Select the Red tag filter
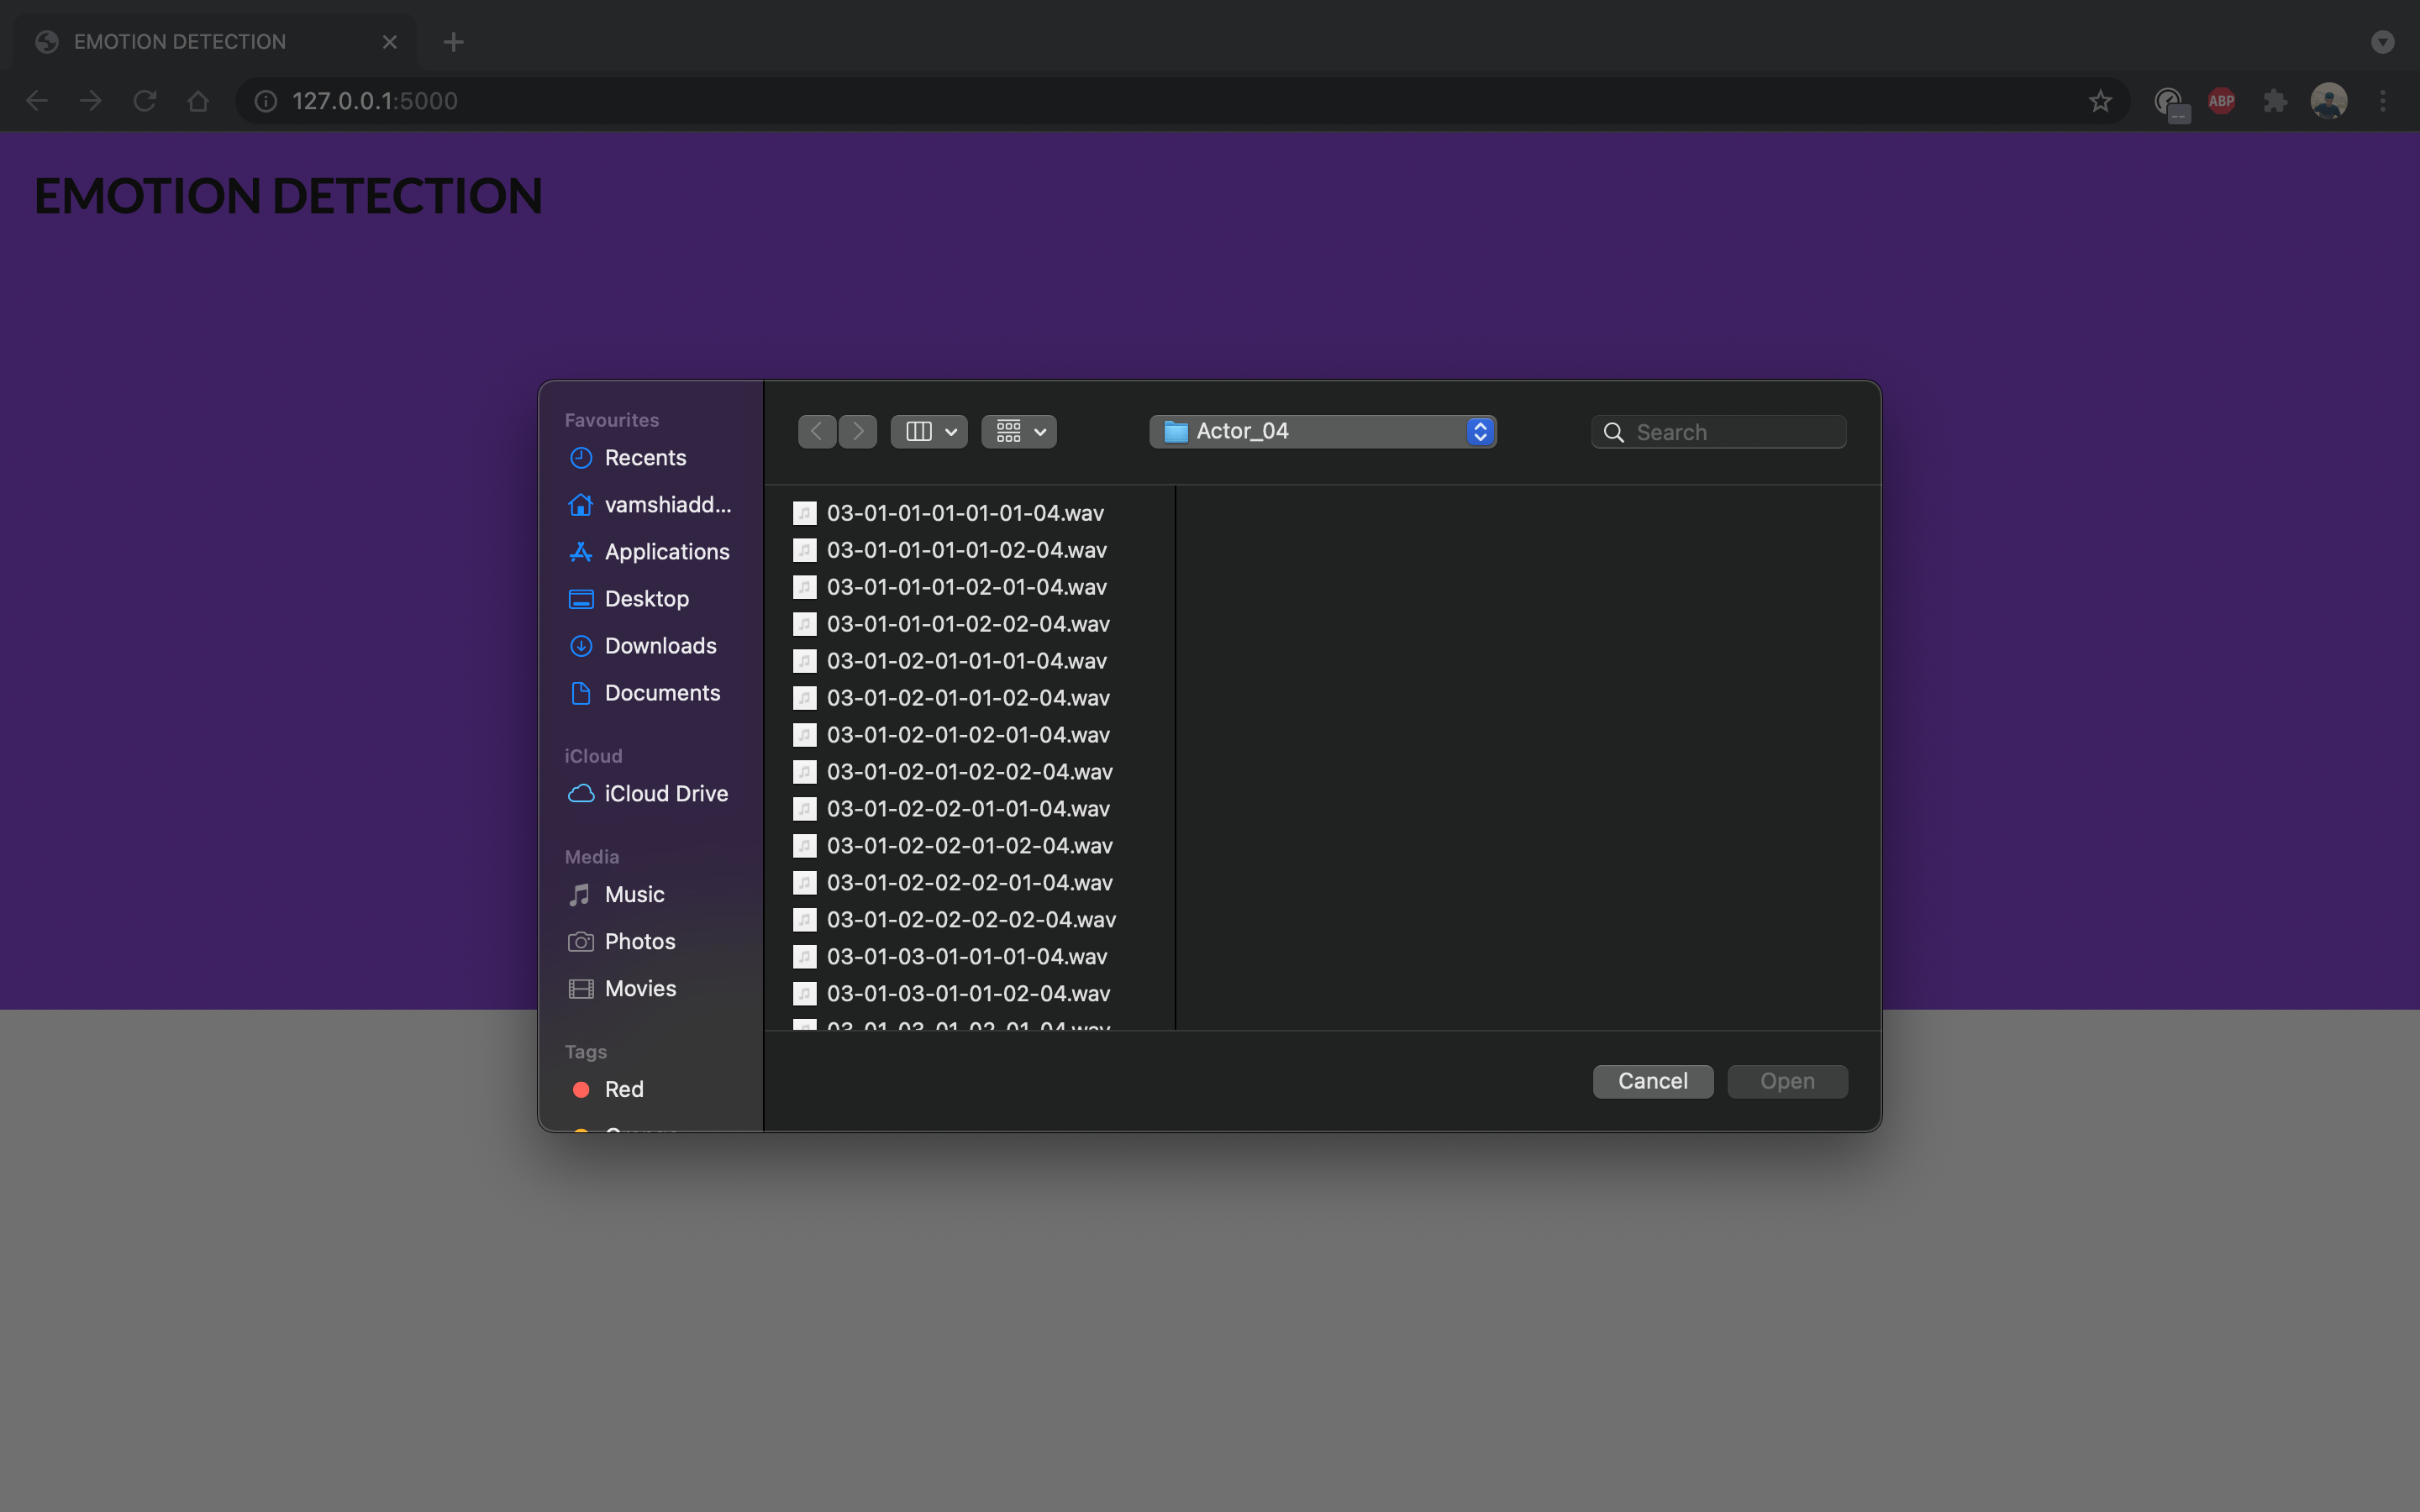The image size is (2420, 1512). 623,1089
